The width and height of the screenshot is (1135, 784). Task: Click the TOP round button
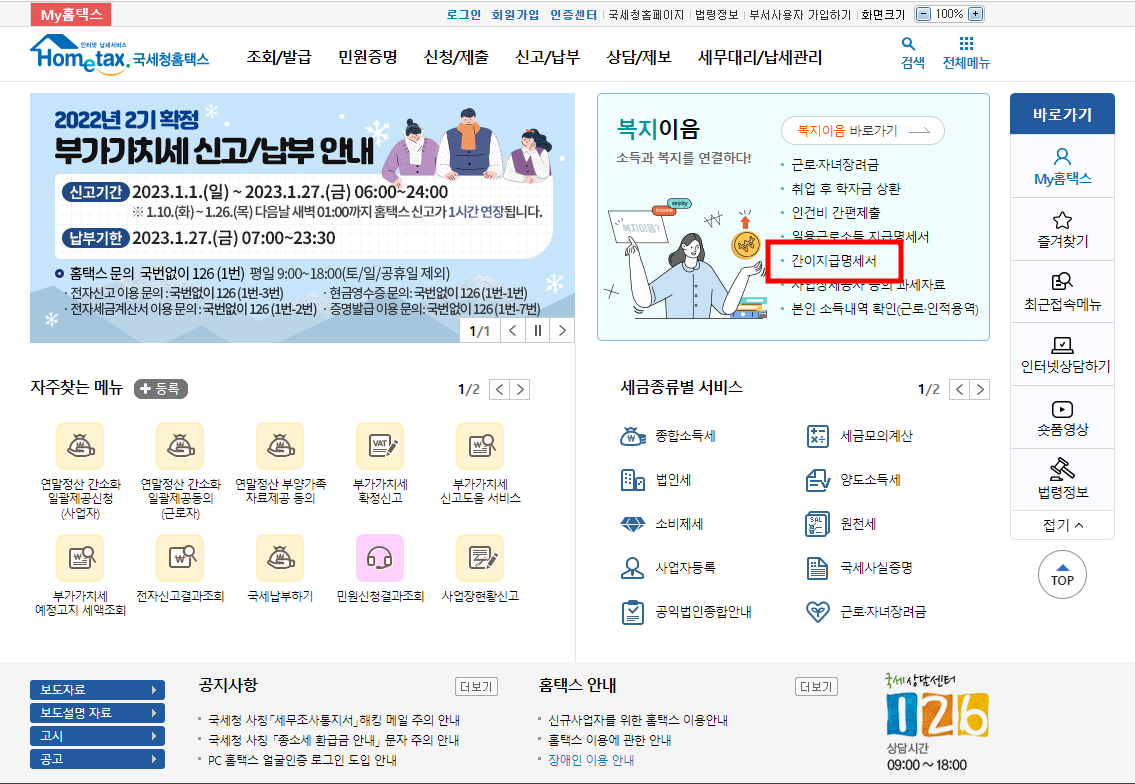(x=1062, y=575)
